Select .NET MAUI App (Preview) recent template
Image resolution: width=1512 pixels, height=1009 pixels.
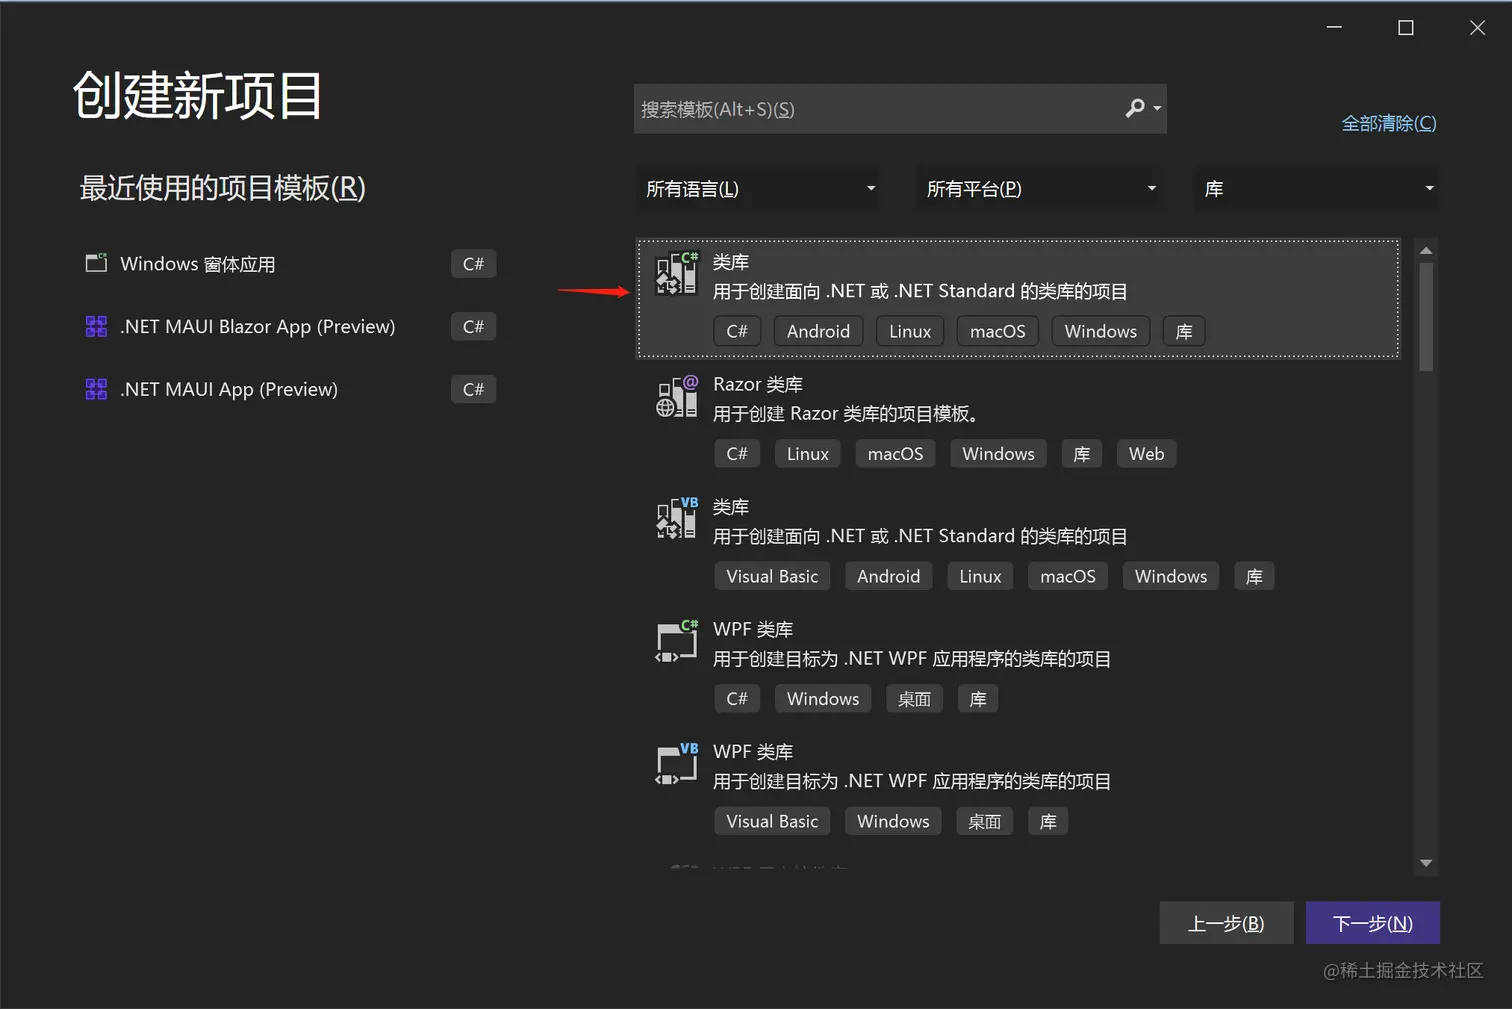tap(290, 389)
